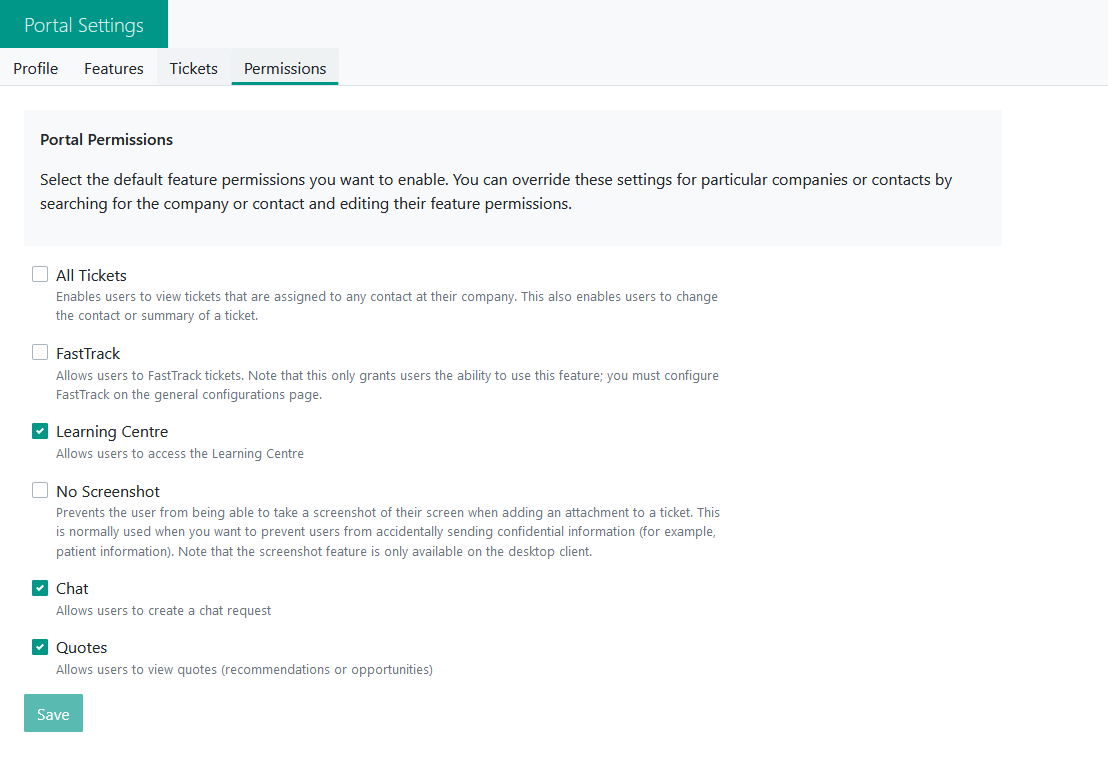Select the Permissions tab

point(285,68)
